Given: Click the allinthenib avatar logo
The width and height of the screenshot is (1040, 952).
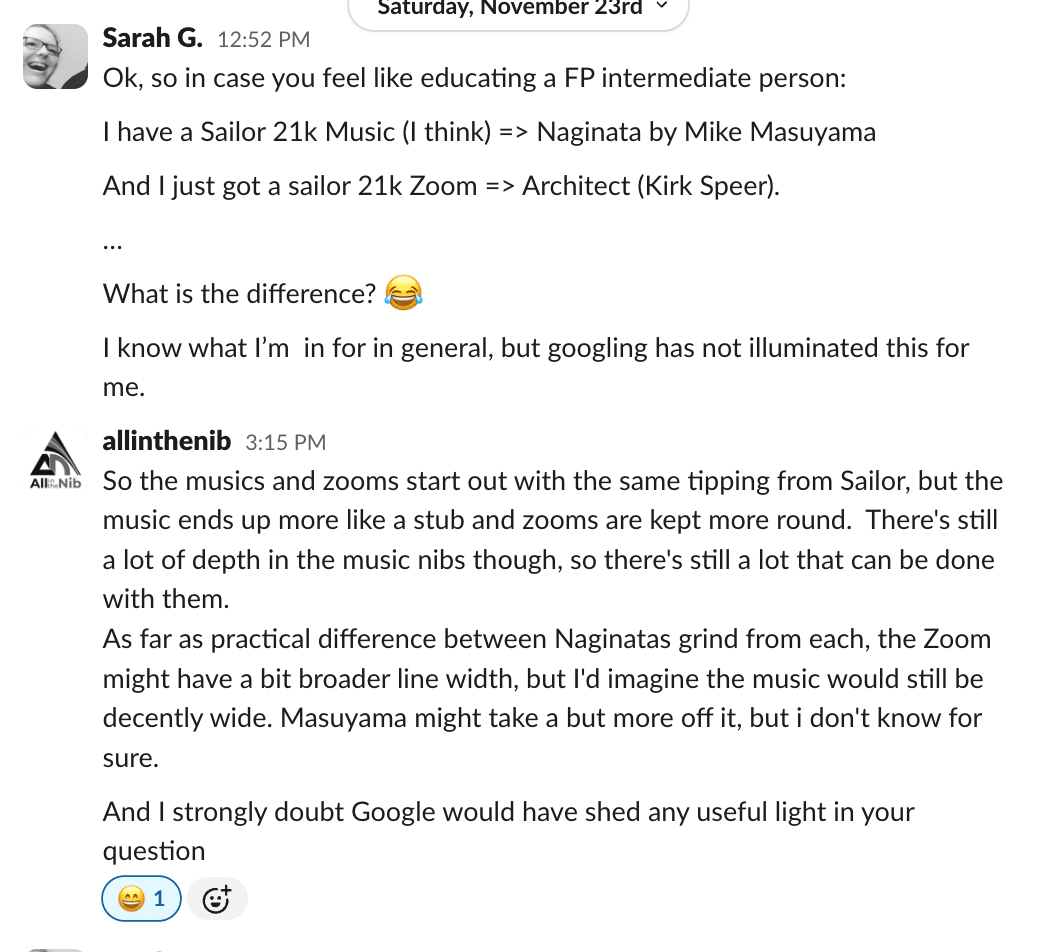Looking at the screenshot, I should 56,460.
